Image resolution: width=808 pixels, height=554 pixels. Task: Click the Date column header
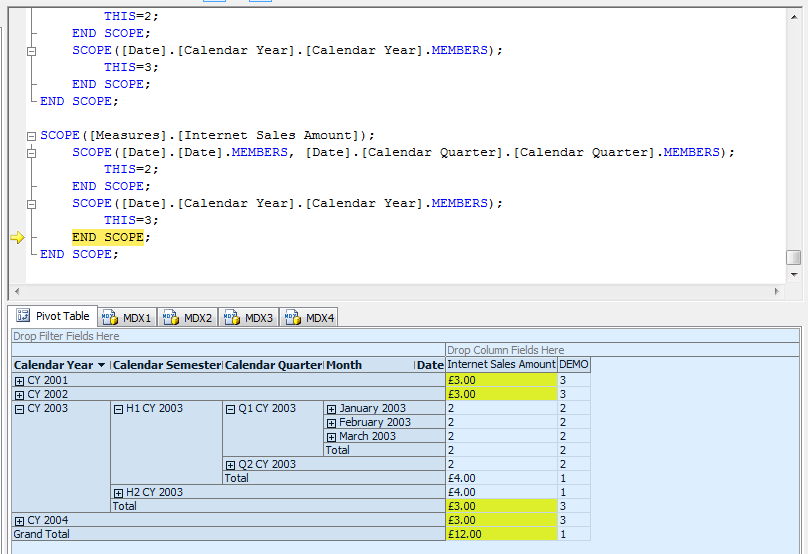(430, 365)
